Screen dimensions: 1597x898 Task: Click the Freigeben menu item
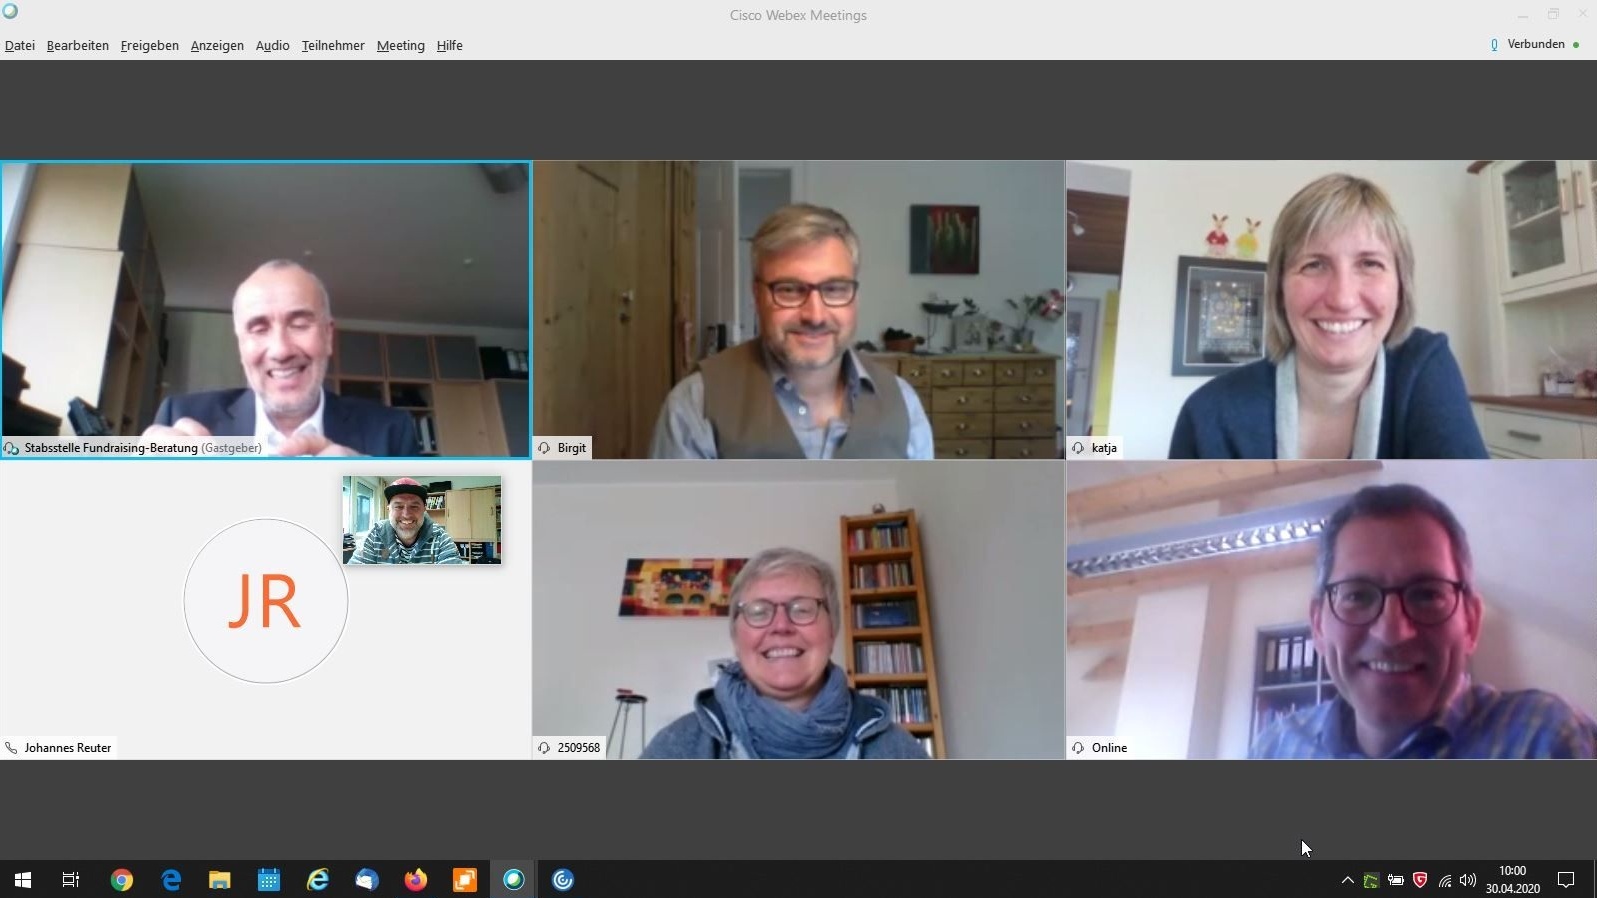tap(149, 46)
